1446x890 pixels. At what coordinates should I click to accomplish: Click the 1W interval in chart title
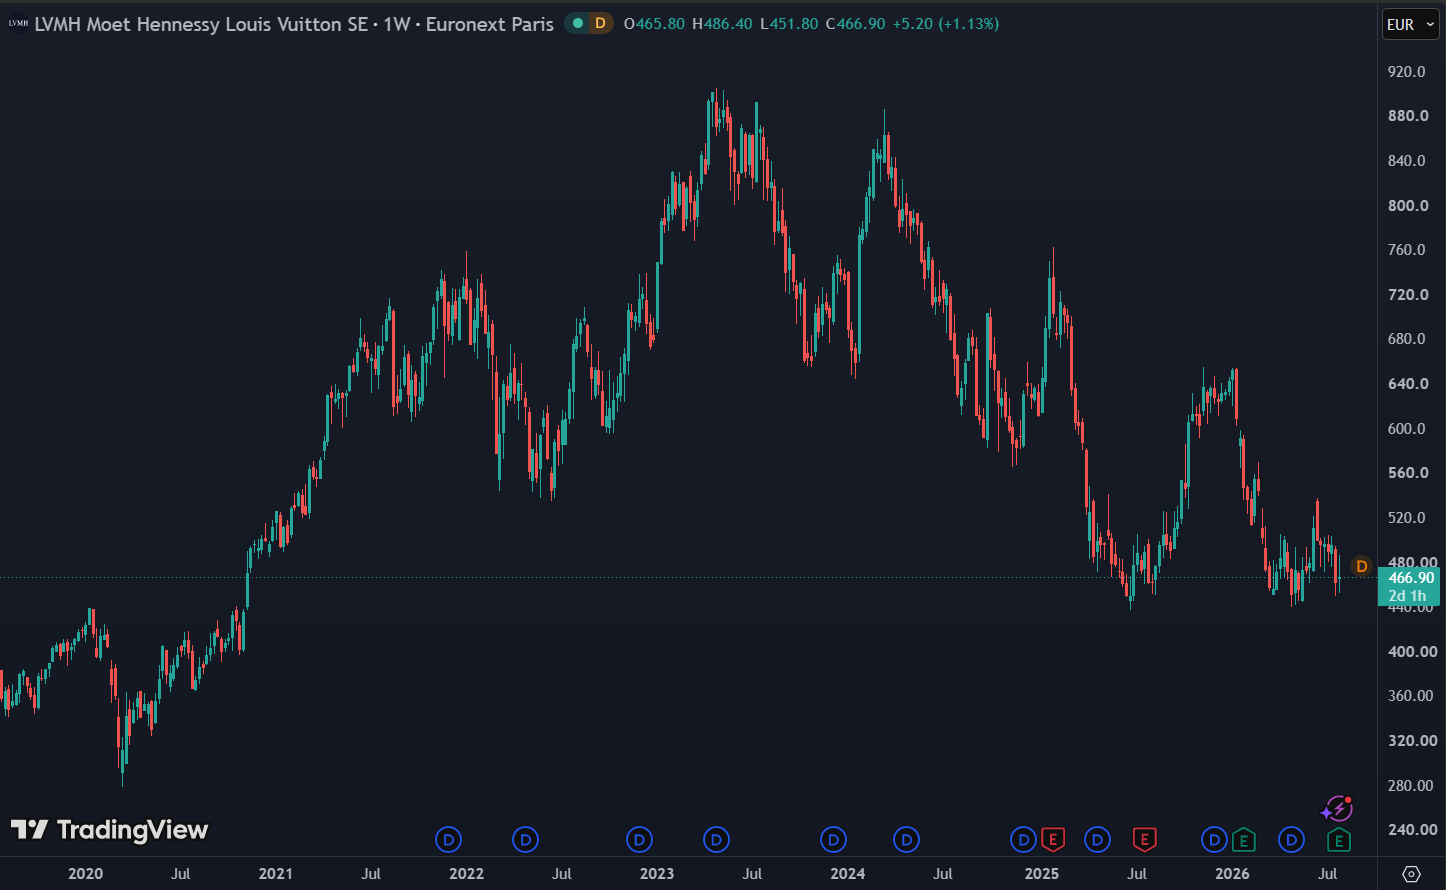click(x=397, y=24)
